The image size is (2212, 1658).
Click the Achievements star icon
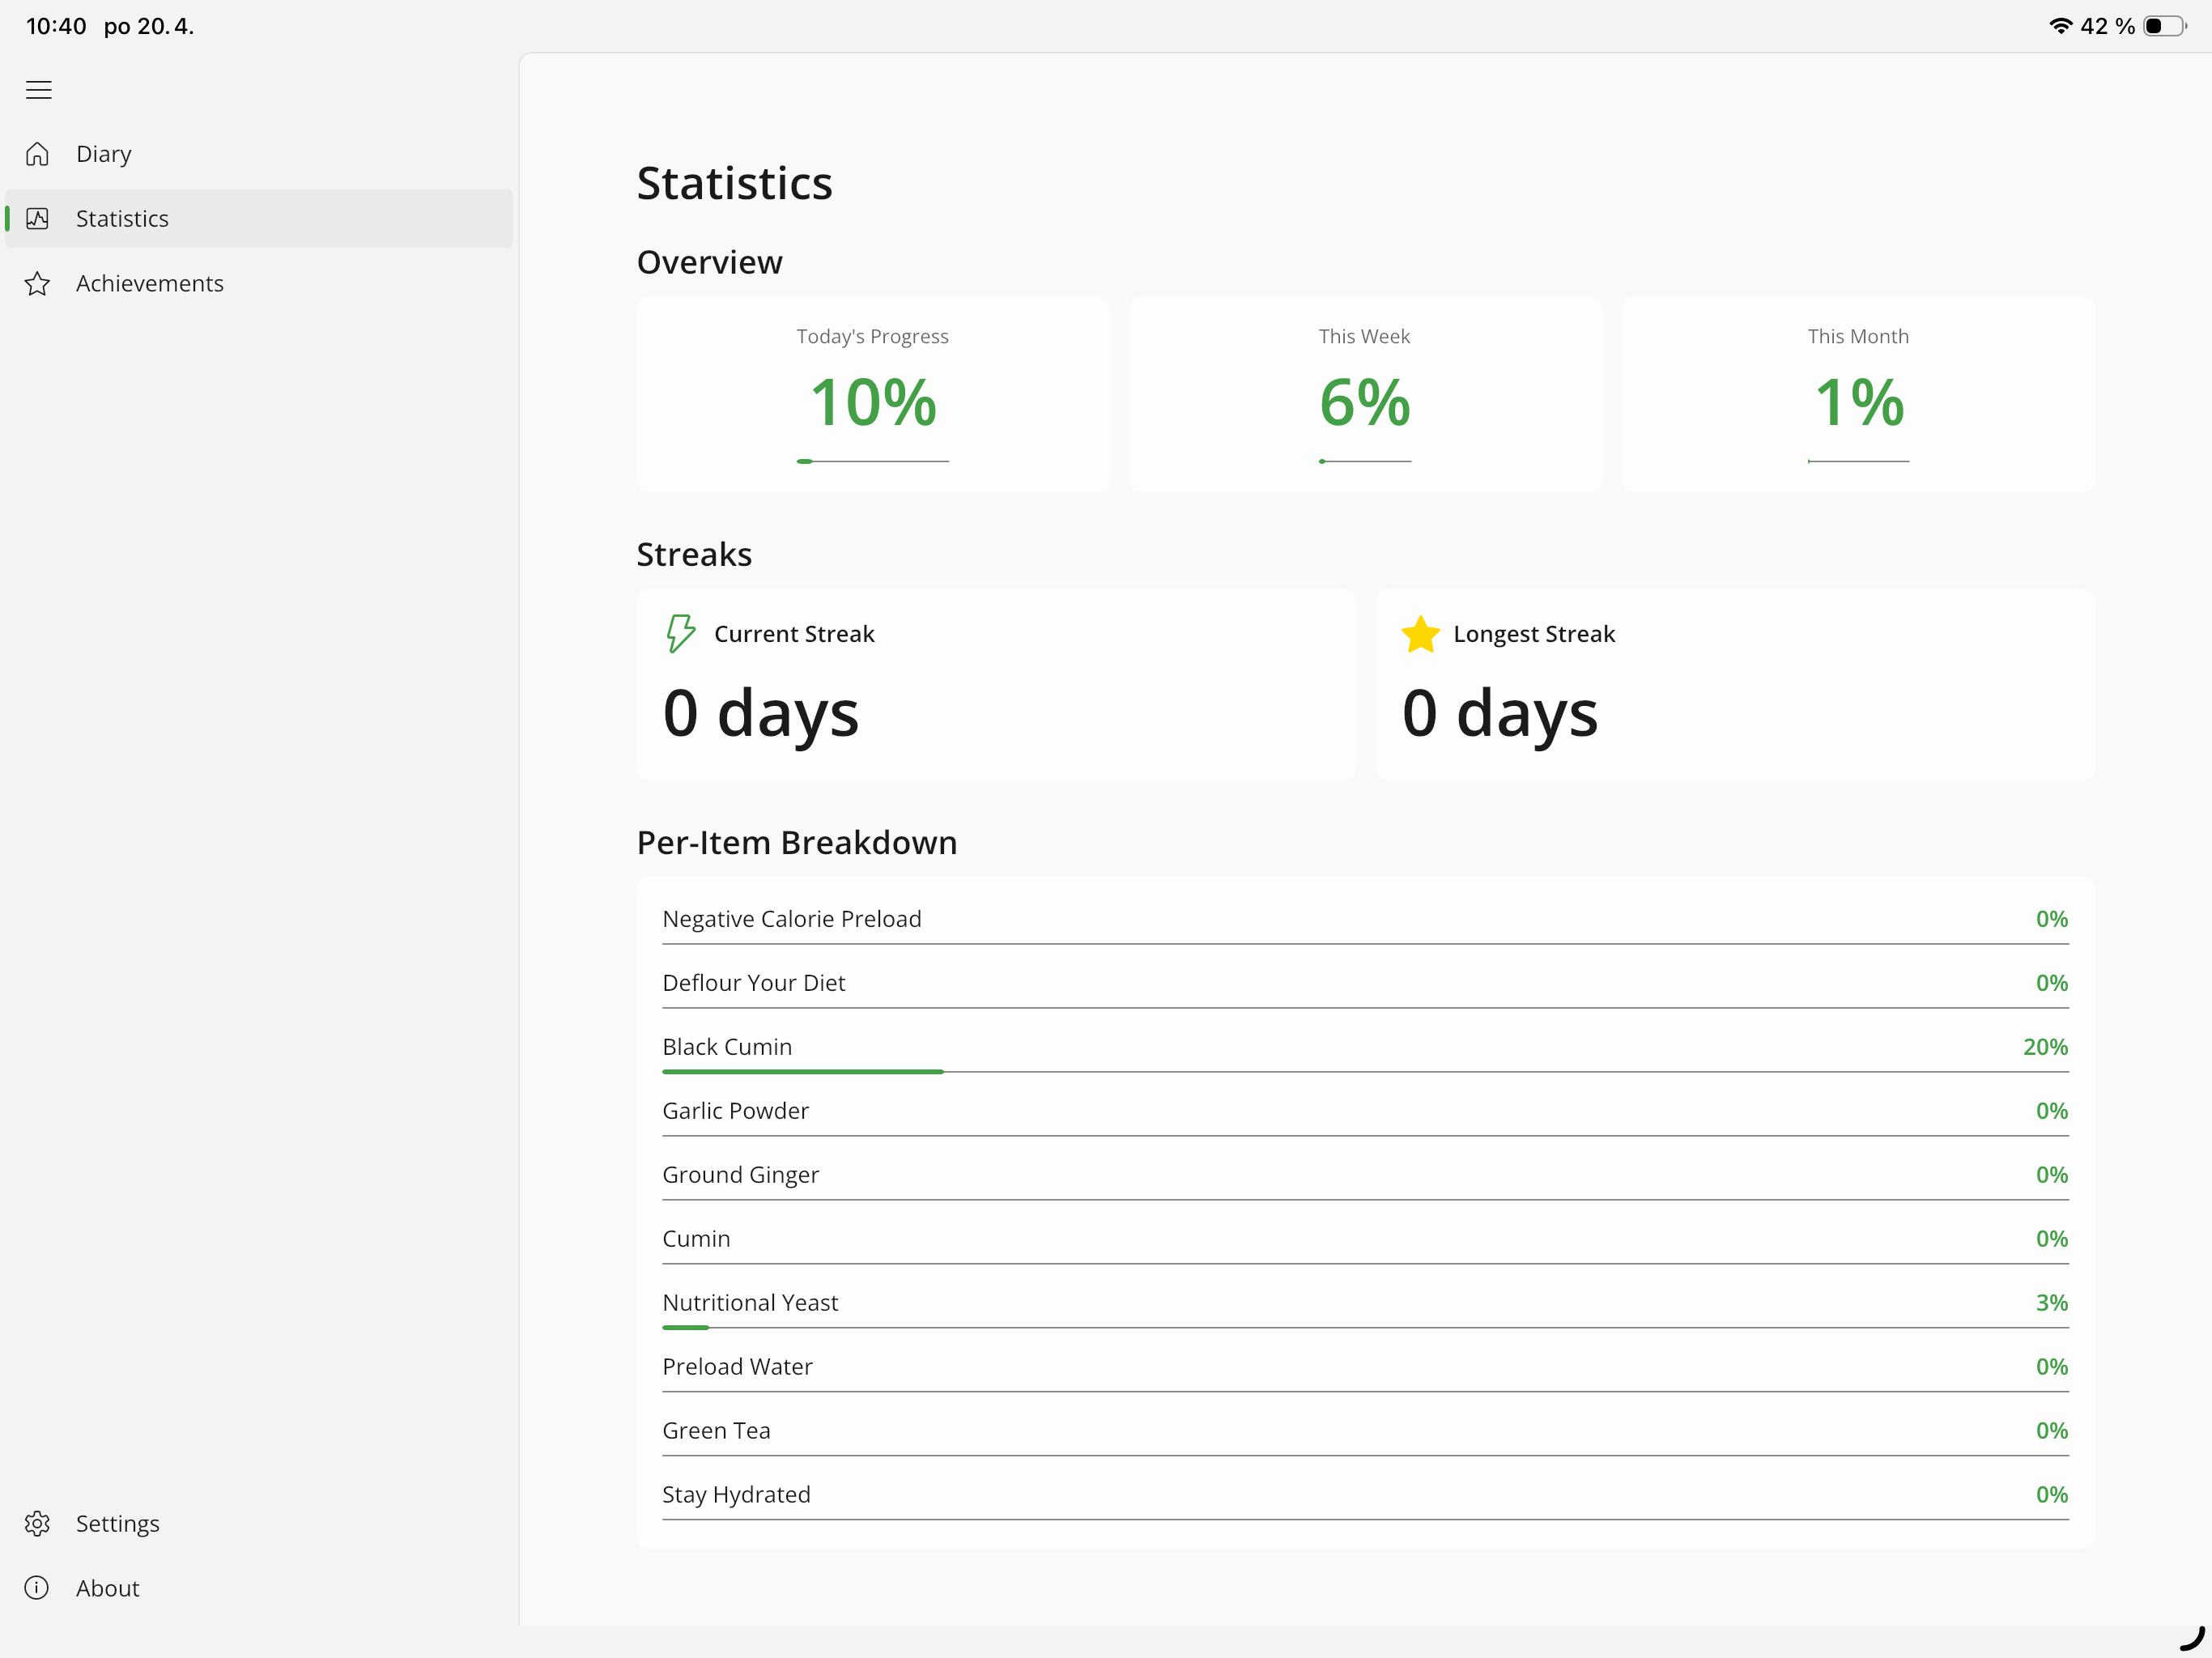tap(37, 284)
